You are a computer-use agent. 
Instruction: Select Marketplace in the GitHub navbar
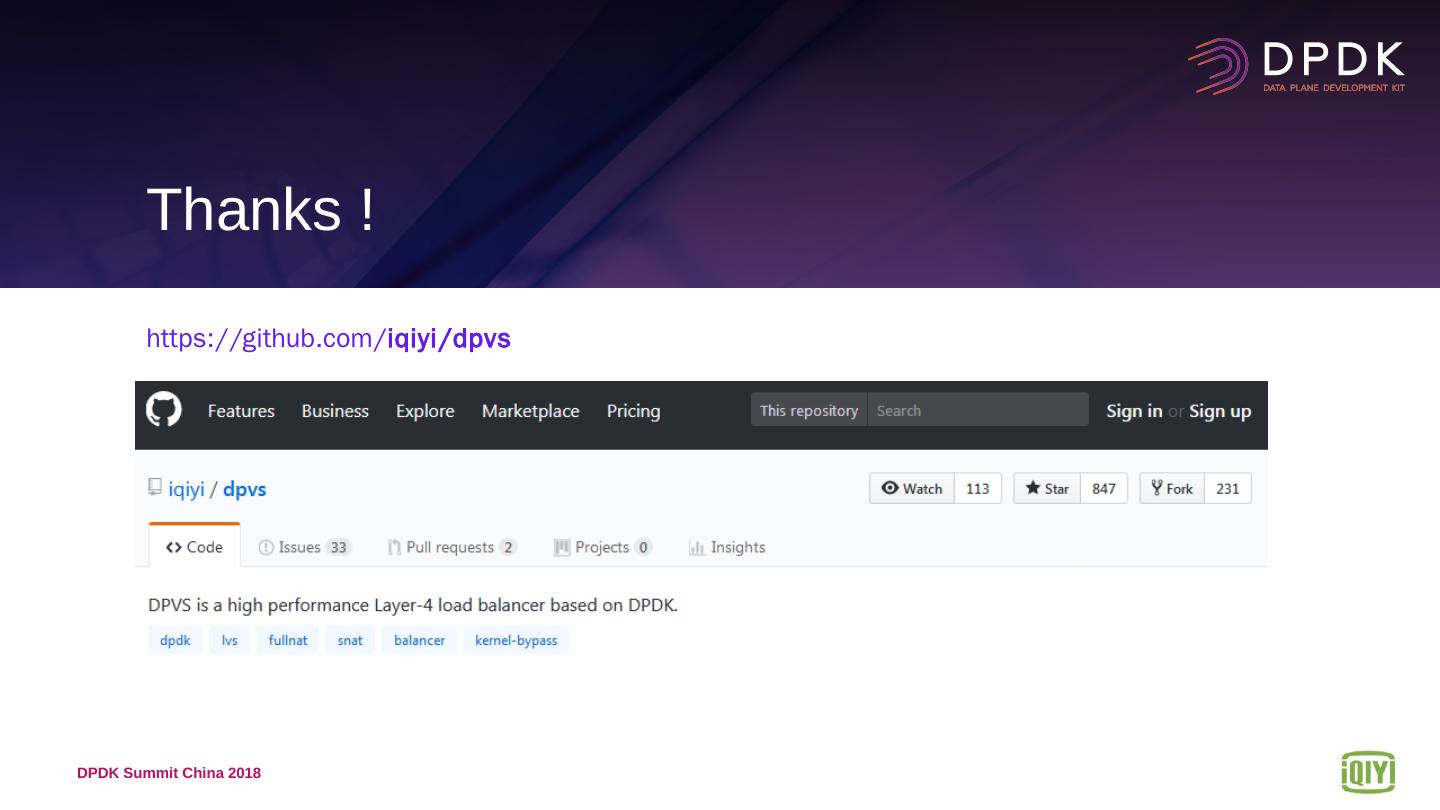530,411
